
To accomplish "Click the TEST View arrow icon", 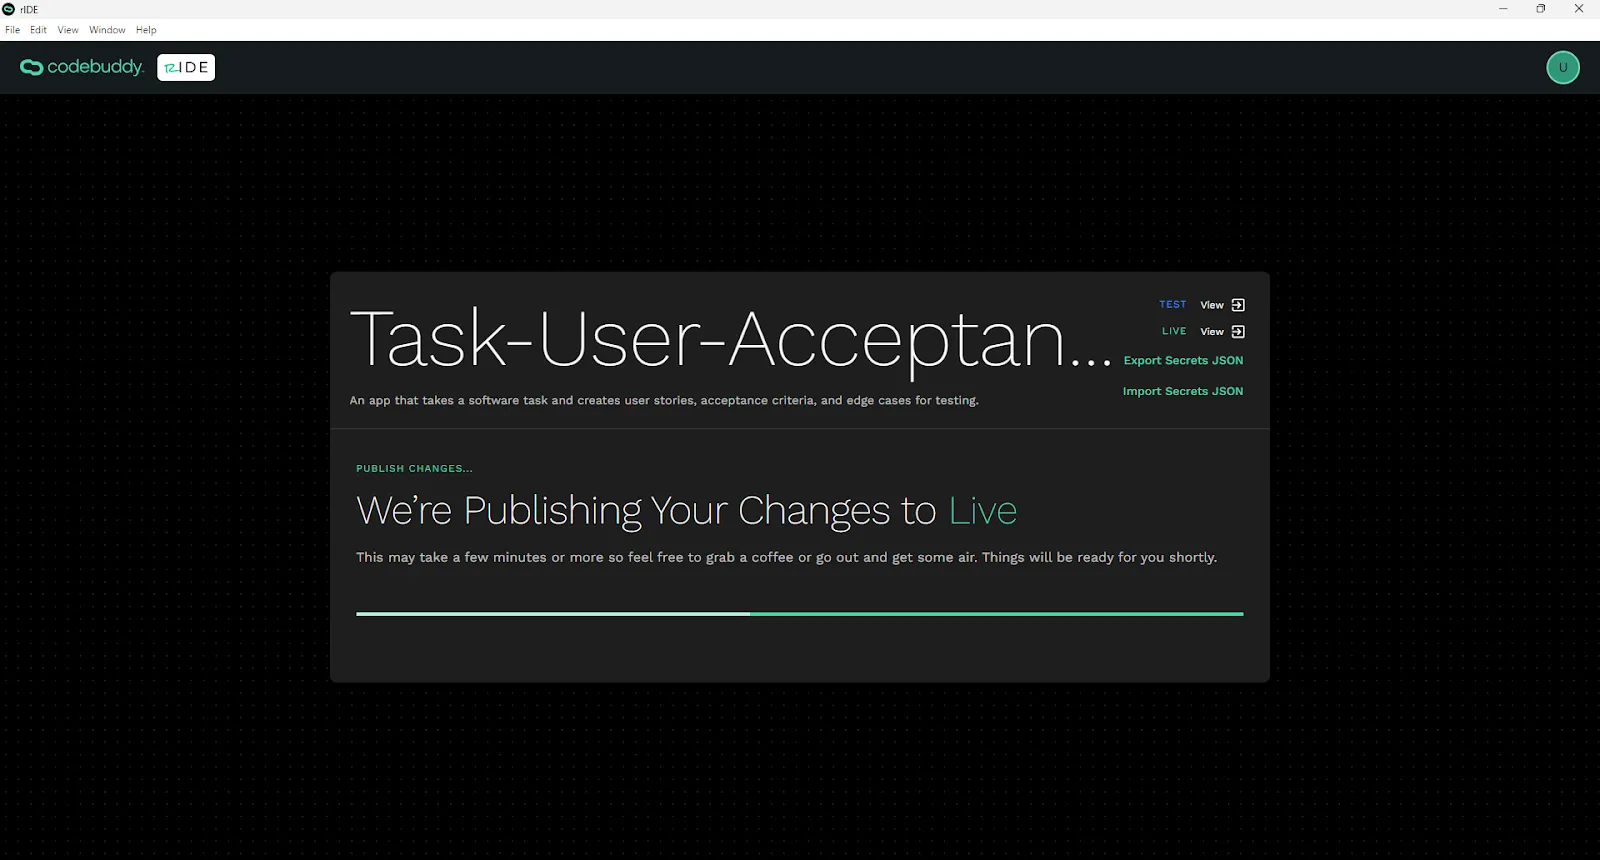I will tap(1238, 305).
